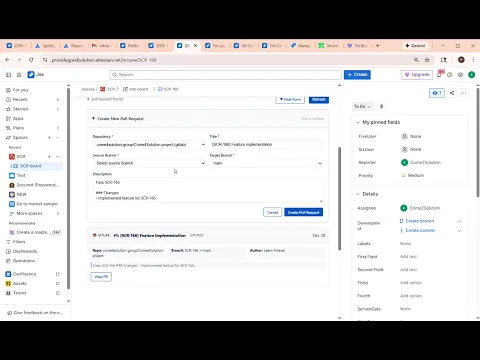
Task: Open Dashboards in sidebar
Action: [25, 251]
